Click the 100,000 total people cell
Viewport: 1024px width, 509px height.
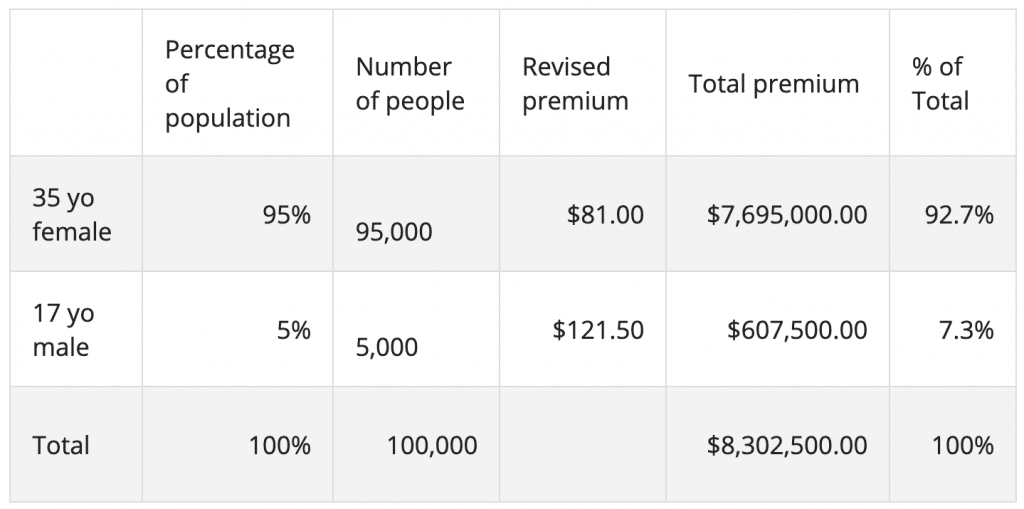(x=432, y=445)
